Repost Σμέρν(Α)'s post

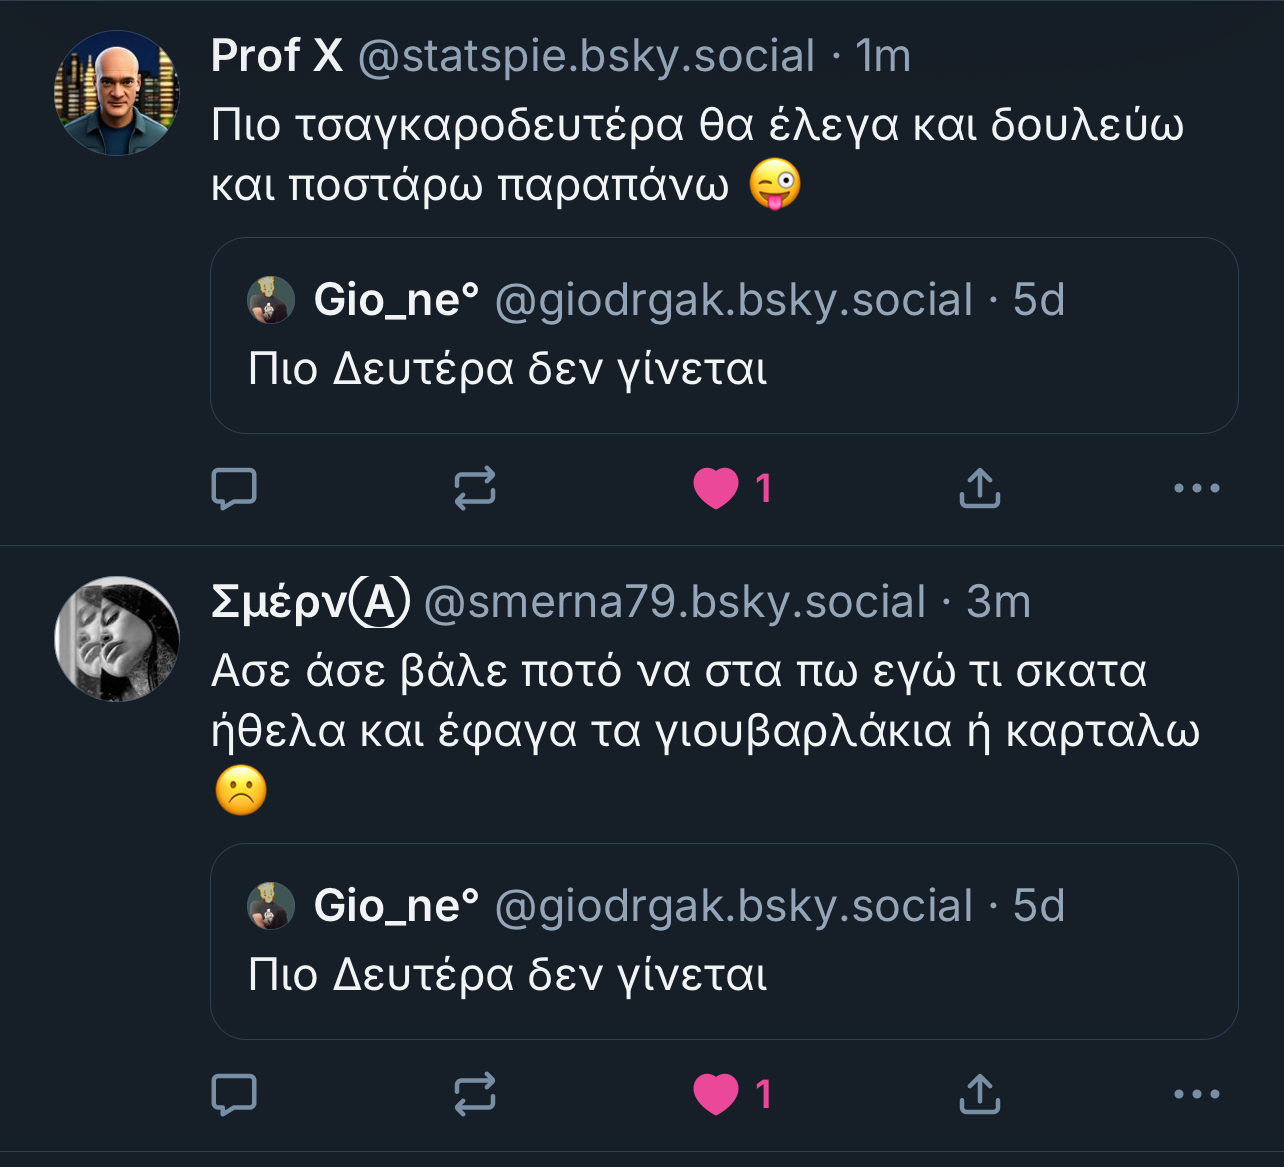click(x=474, y=1094)
